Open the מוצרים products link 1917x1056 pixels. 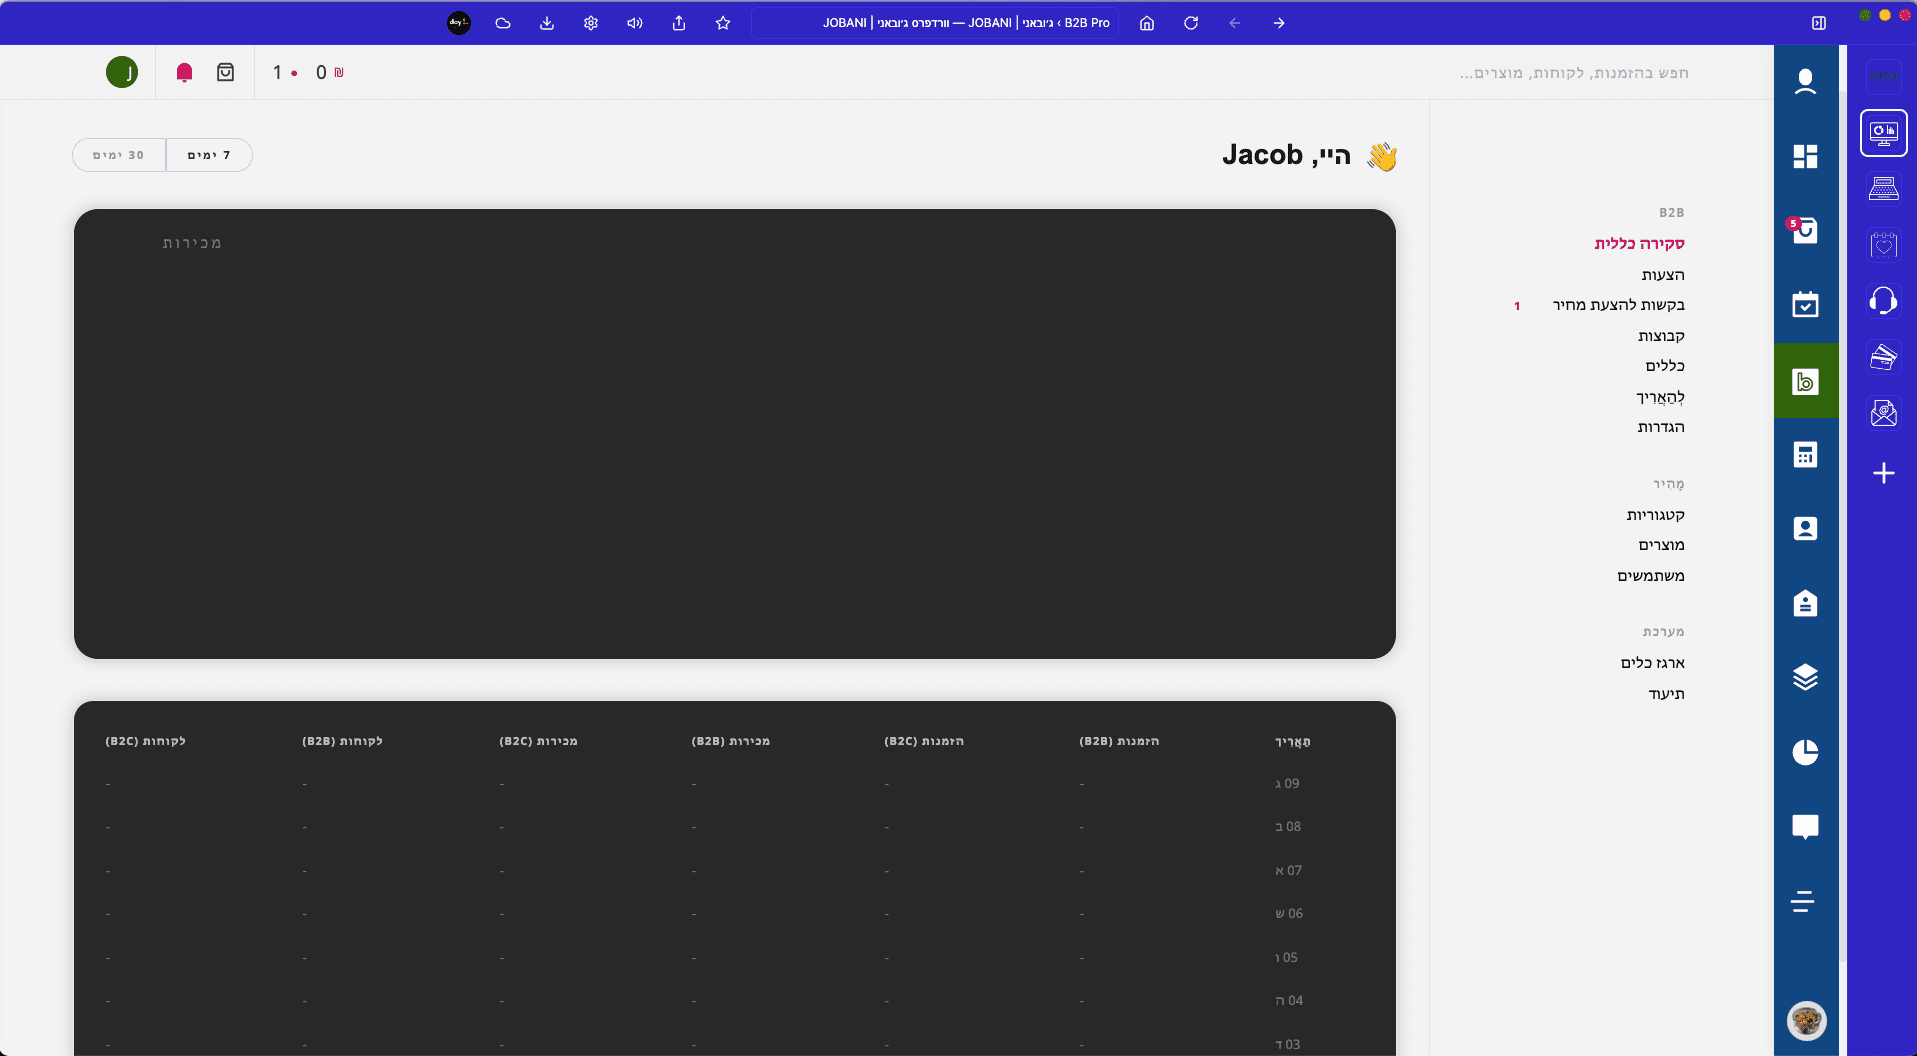(1660, 545)
